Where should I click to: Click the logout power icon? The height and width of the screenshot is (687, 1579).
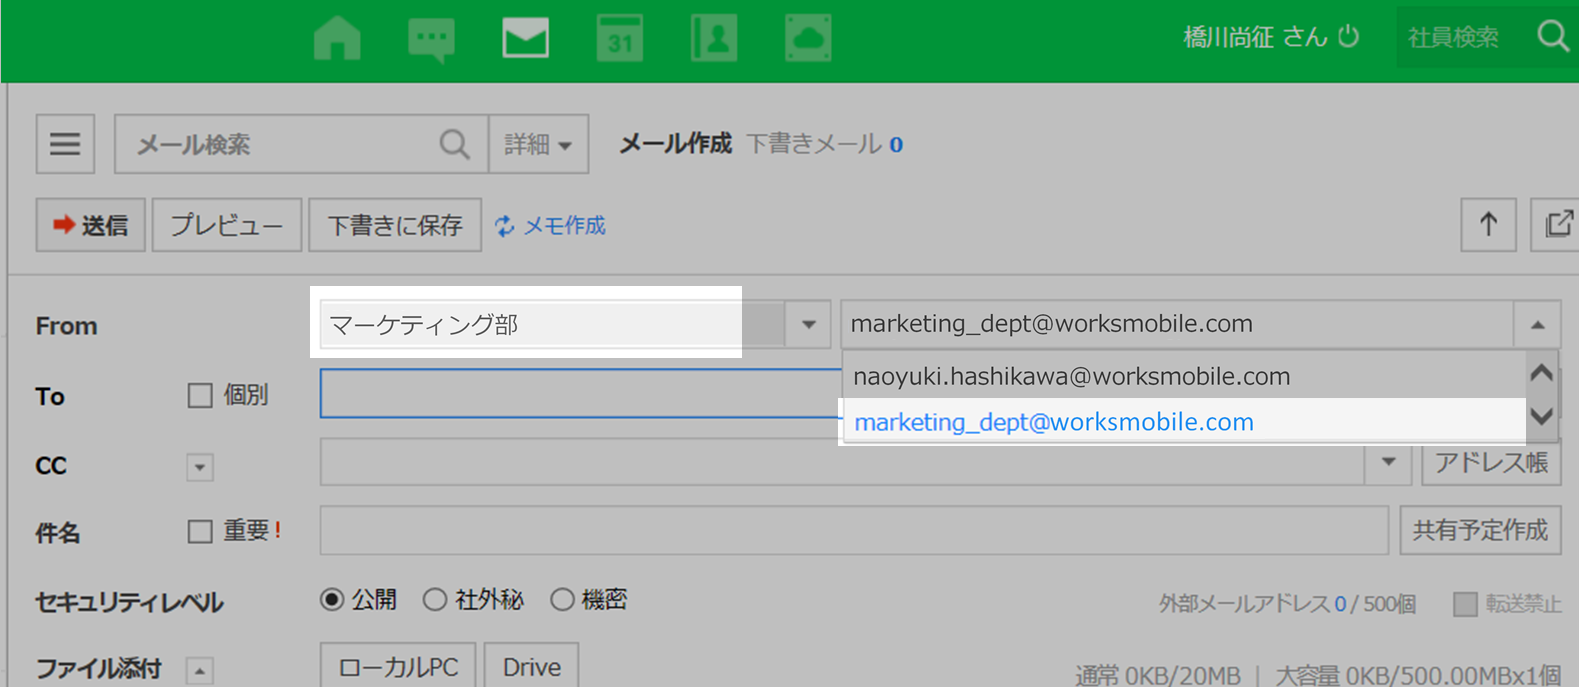(x=1349, y=37)
